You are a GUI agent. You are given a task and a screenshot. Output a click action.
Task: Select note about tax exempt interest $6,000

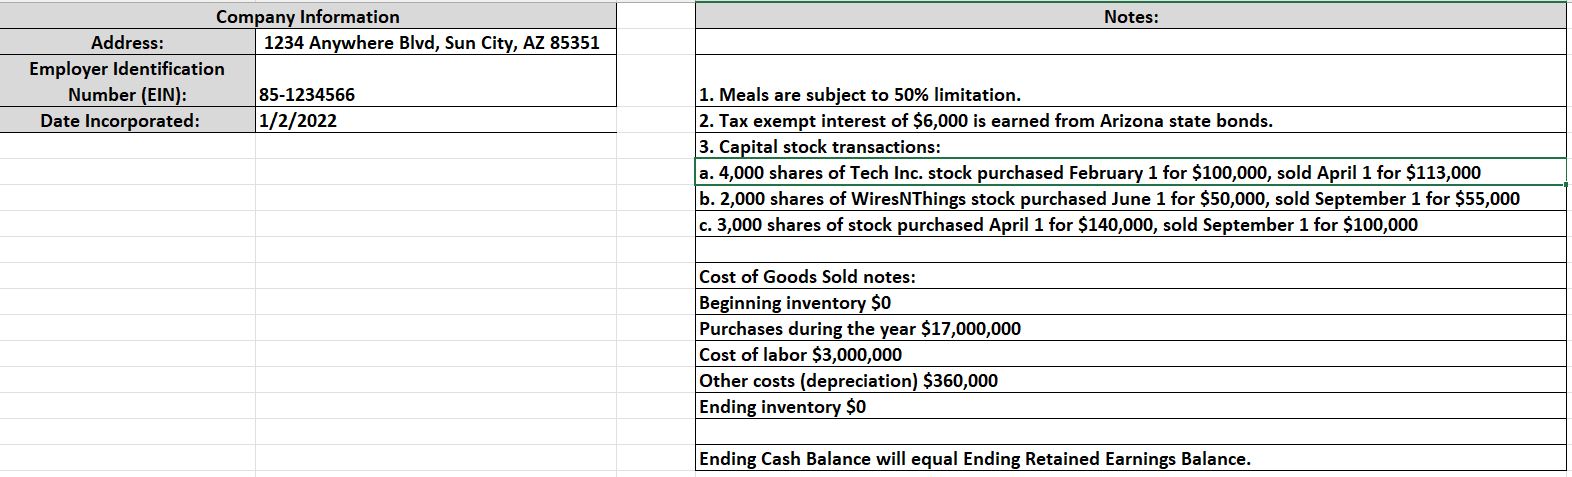(1131, 120)
